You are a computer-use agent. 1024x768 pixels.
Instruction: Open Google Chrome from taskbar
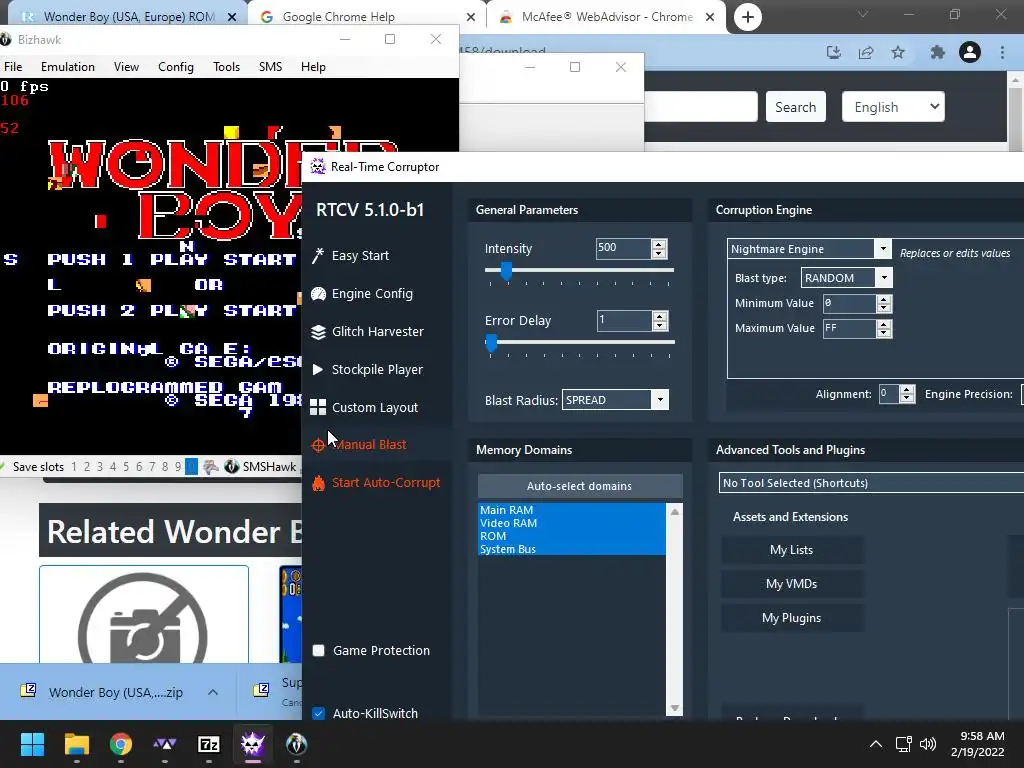click(x=121, y=744)
